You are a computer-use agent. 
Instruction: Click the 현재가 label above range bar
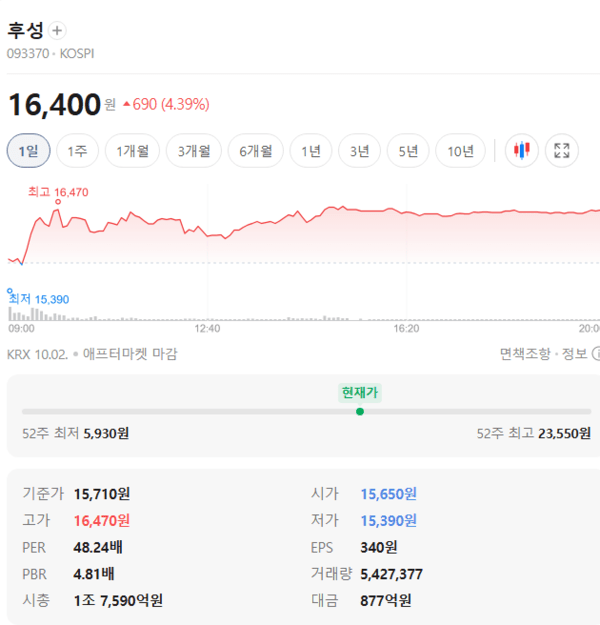click(360, 393)
